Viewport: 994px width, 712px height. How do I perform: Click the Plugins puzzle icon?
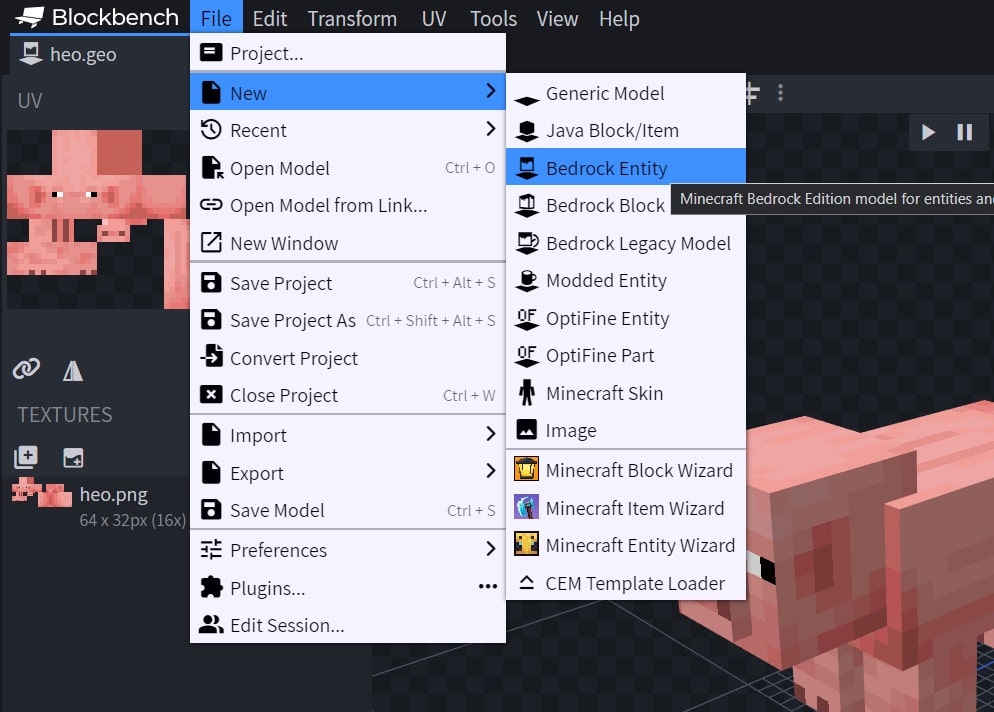[x=211, y=587]
